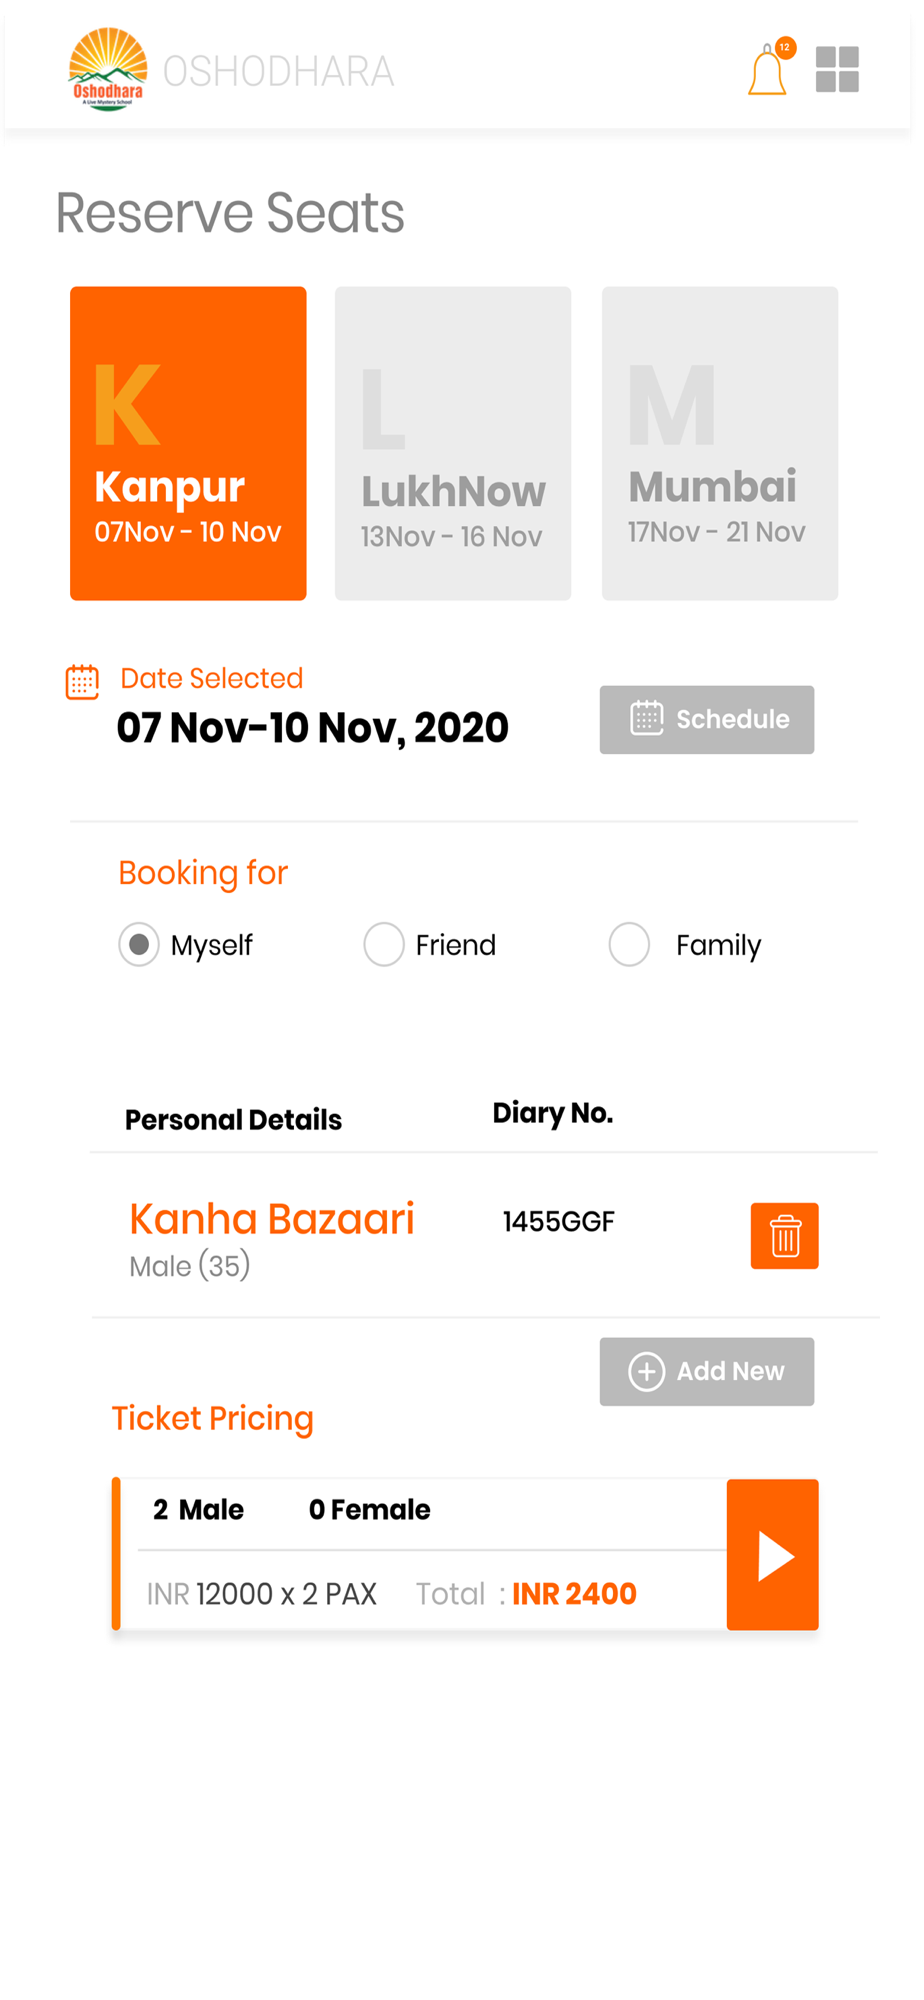Click the selected date 07 Nov-10 Nov, 2020
The image size is (924, 2000).
[313, 728]
